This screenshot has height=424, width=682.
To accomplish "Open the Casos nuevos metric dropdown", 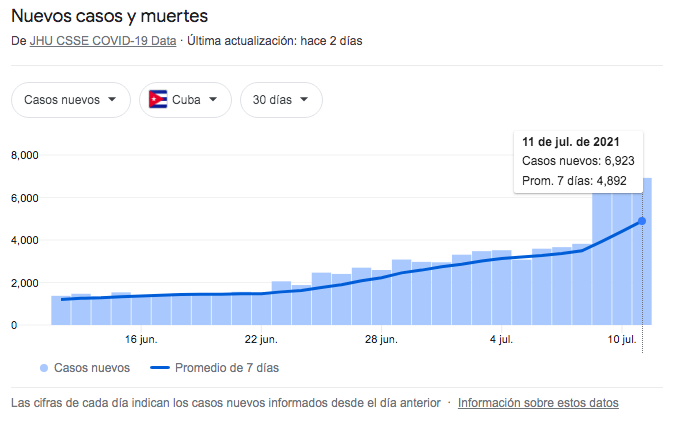I will tap(70, 100).
